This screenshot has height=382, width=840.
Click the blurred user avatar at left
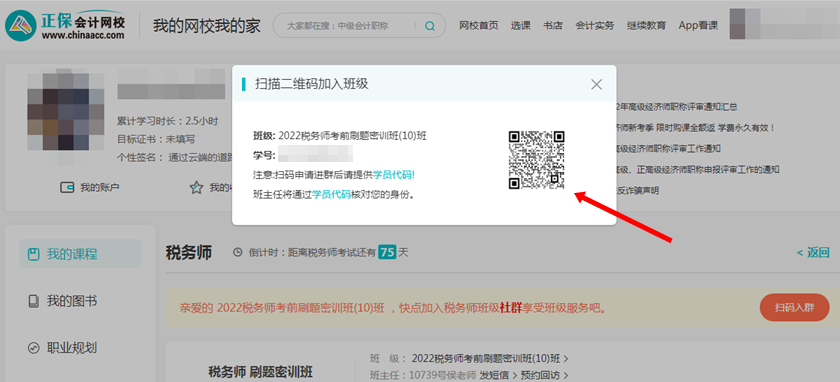[x=65, y=111]
